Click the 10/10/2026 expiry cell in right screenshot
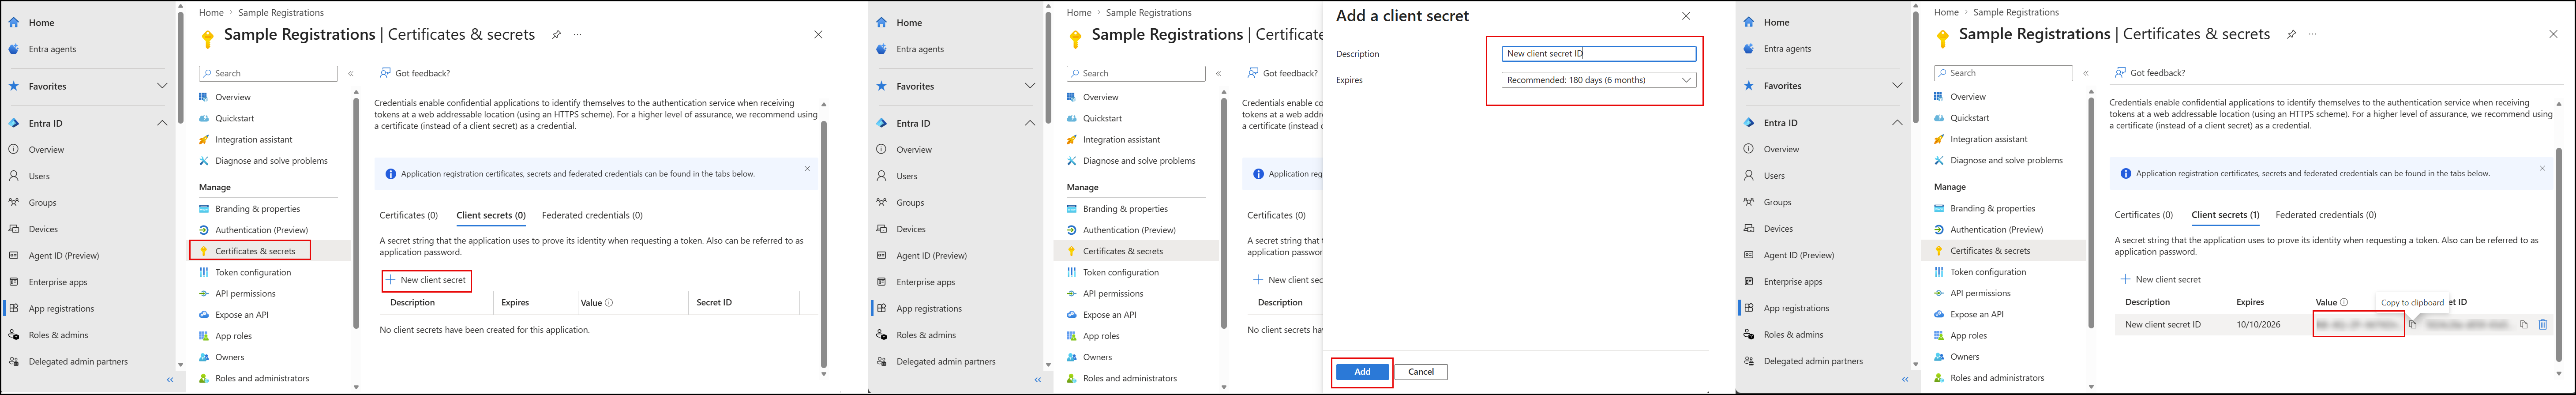The image size is (2576, 395). point(2258,325)
